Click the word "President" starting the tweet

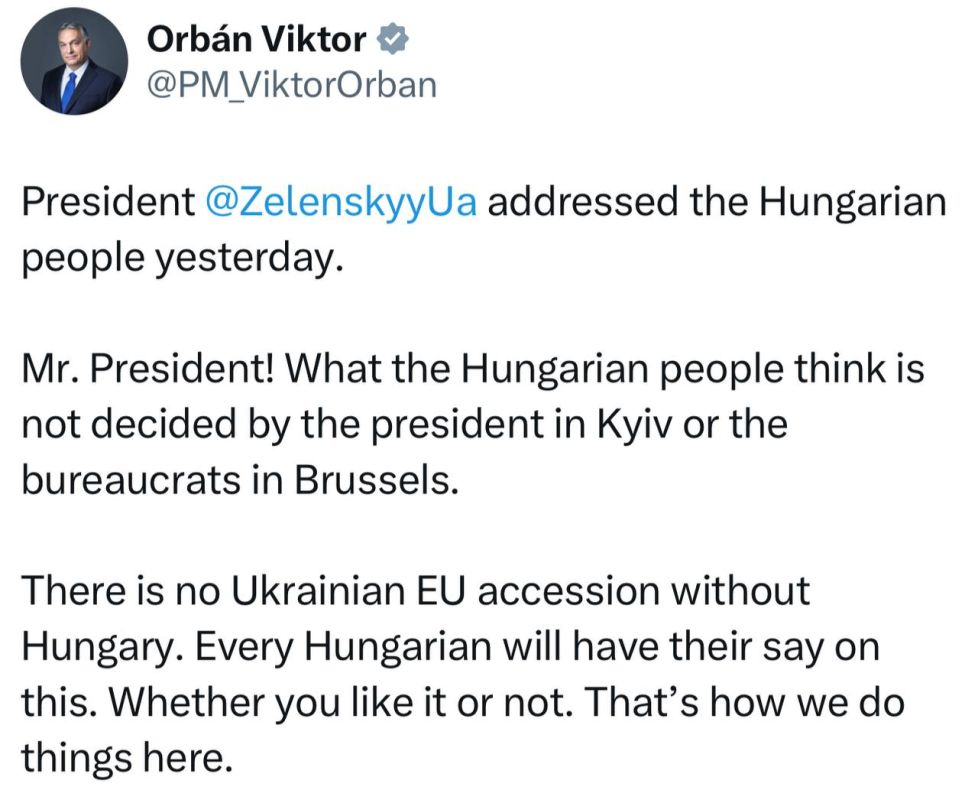108,203
